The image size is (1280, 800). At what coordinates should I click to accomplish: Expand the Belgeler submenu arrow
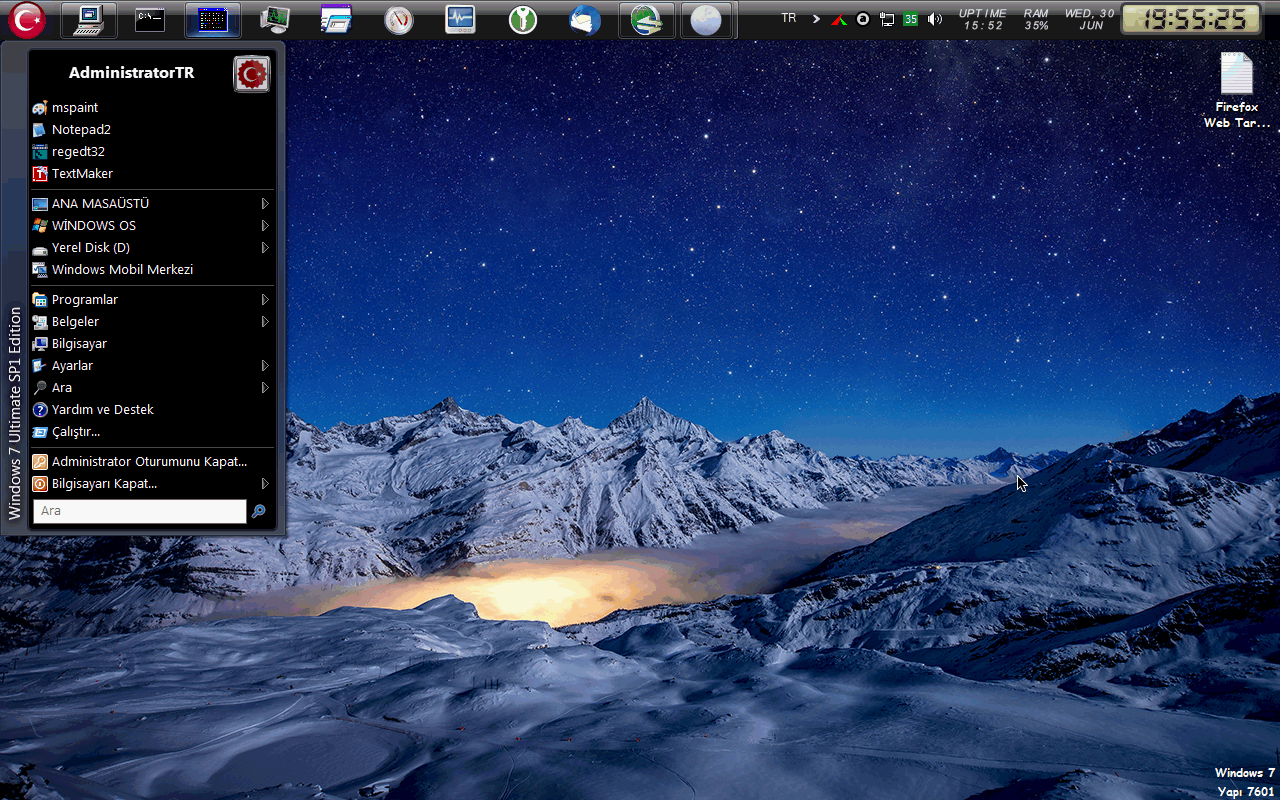pos(265,321)
